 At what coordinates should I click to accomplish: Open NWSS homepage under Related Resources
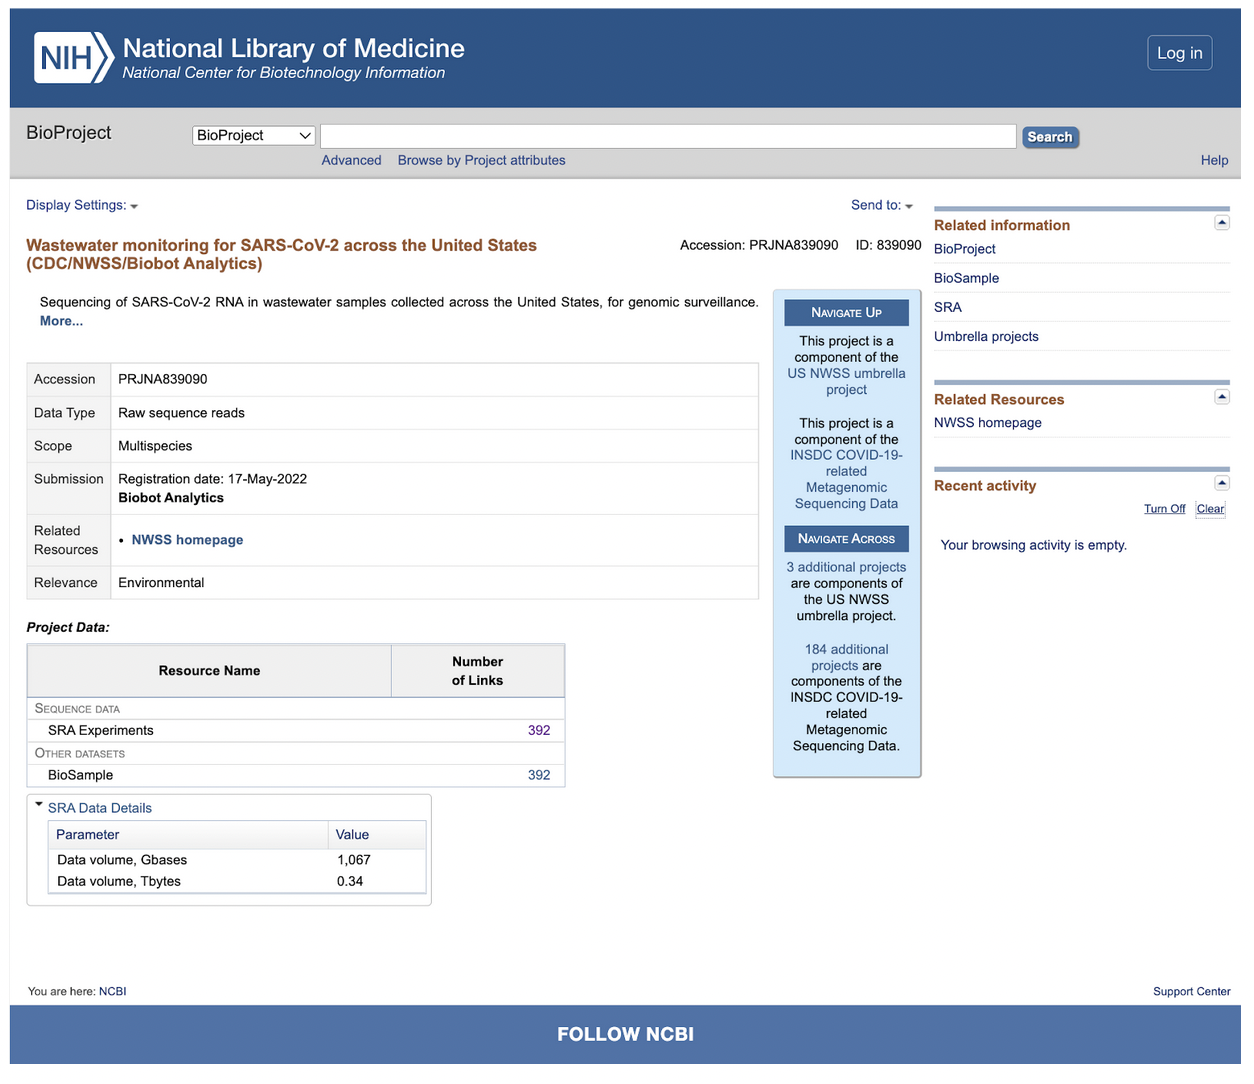(987, 423)
